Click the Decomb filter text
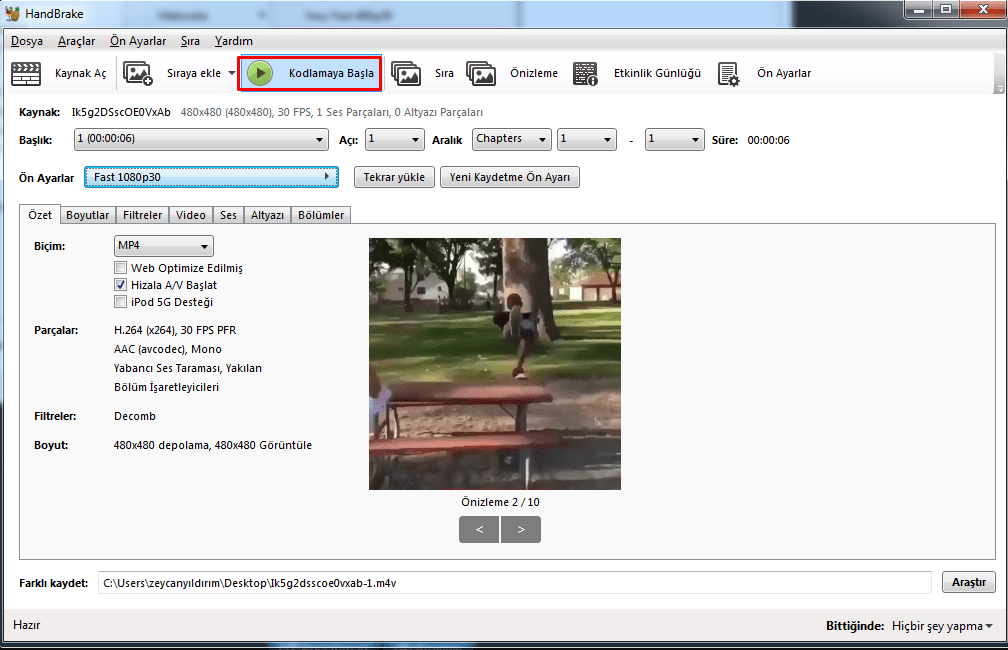The height and width of the screenshot is (650, 1008). click(135, 416)
